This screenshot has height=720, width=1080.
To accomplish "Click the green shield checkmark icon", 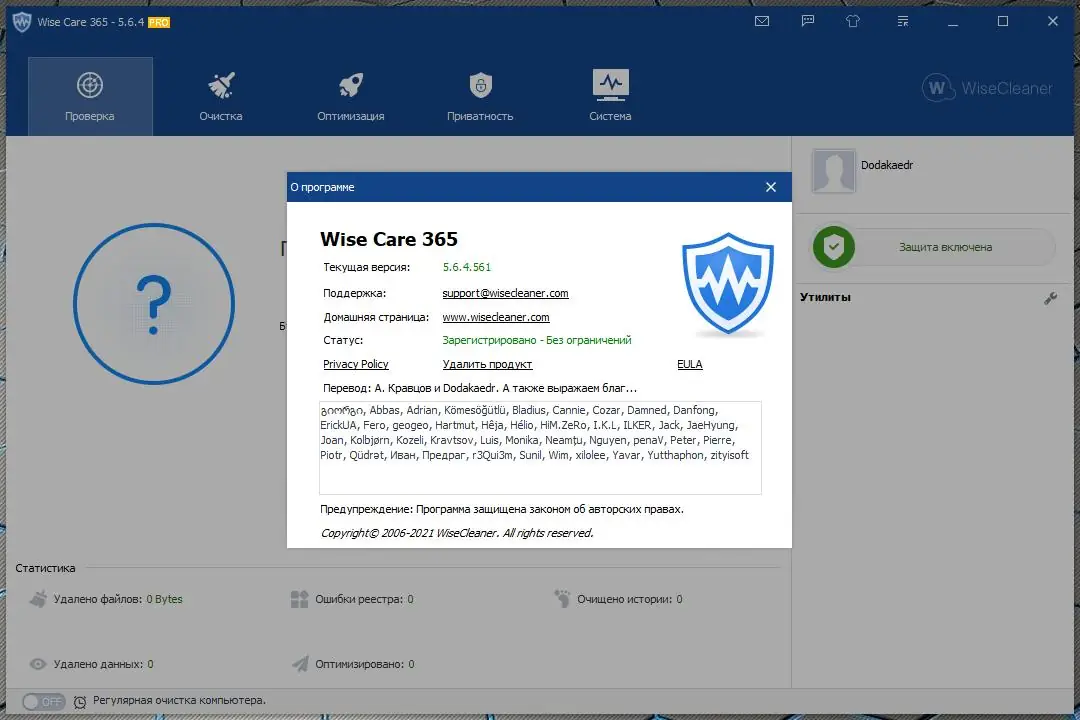I will click(833, 247).
